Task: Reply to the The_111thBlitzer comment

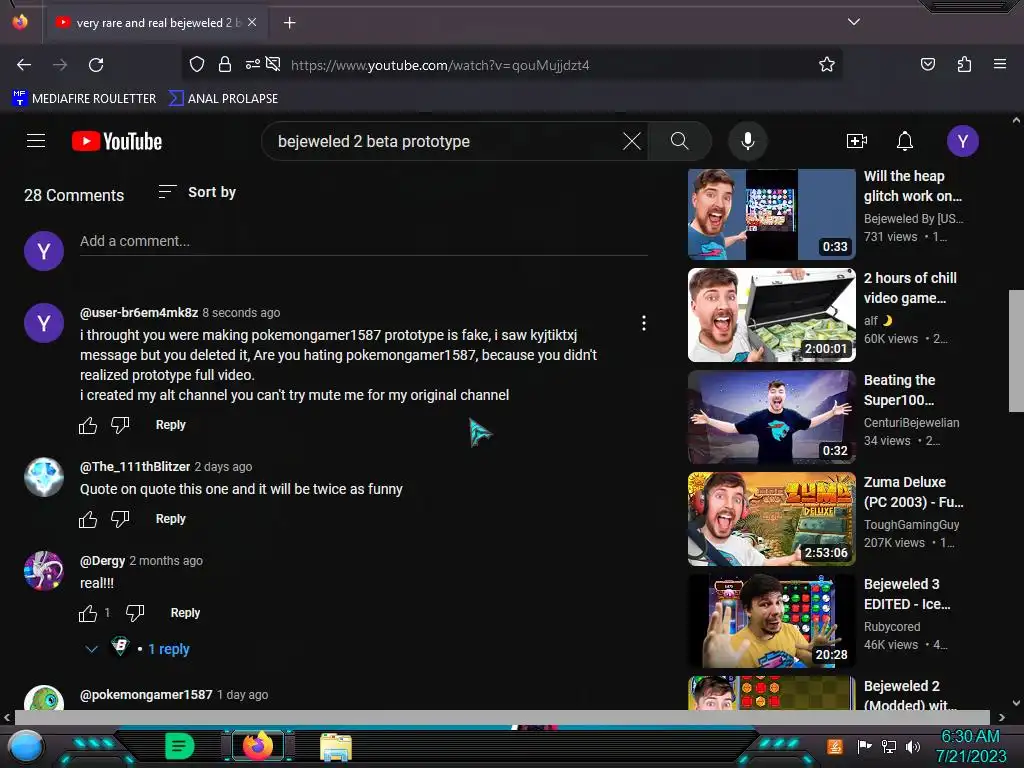Action: (x=170, y=519)
